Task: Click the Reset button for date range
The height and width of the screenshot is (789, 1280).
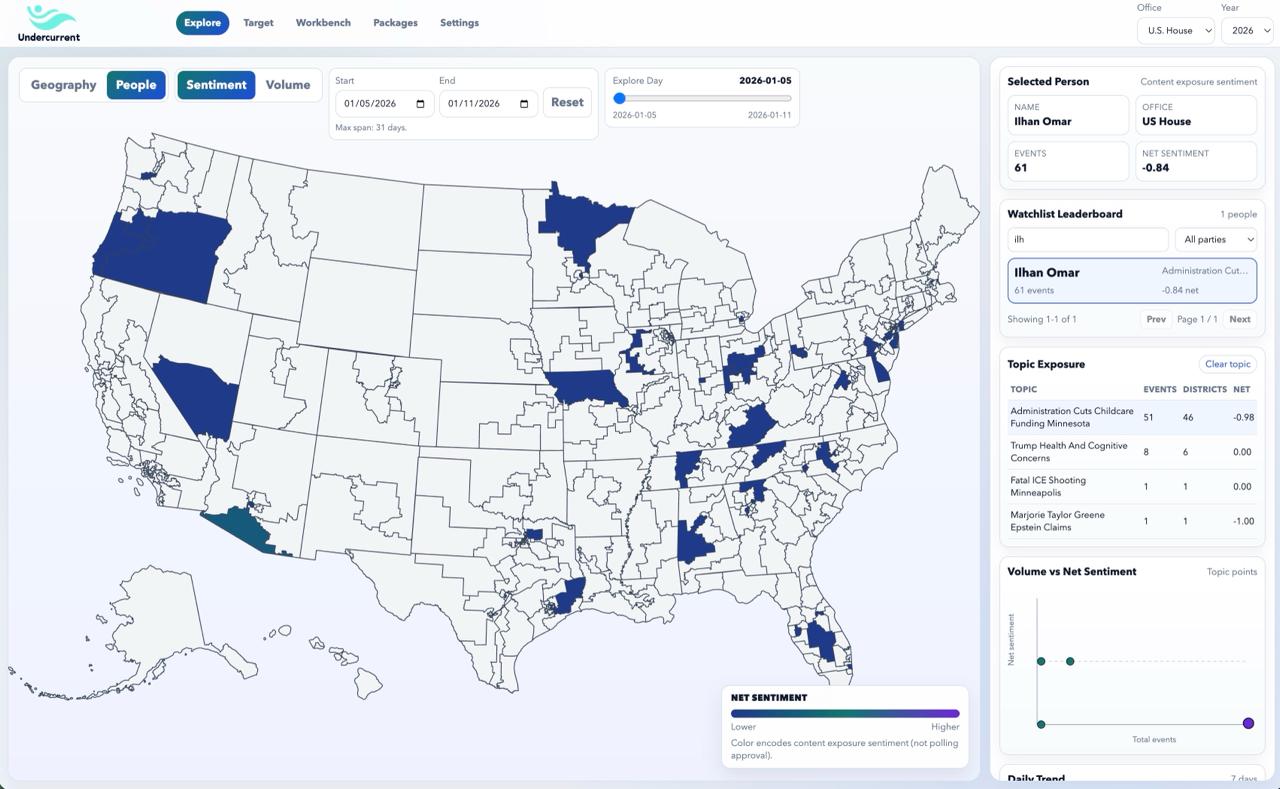Action: (x=567, y=101)
